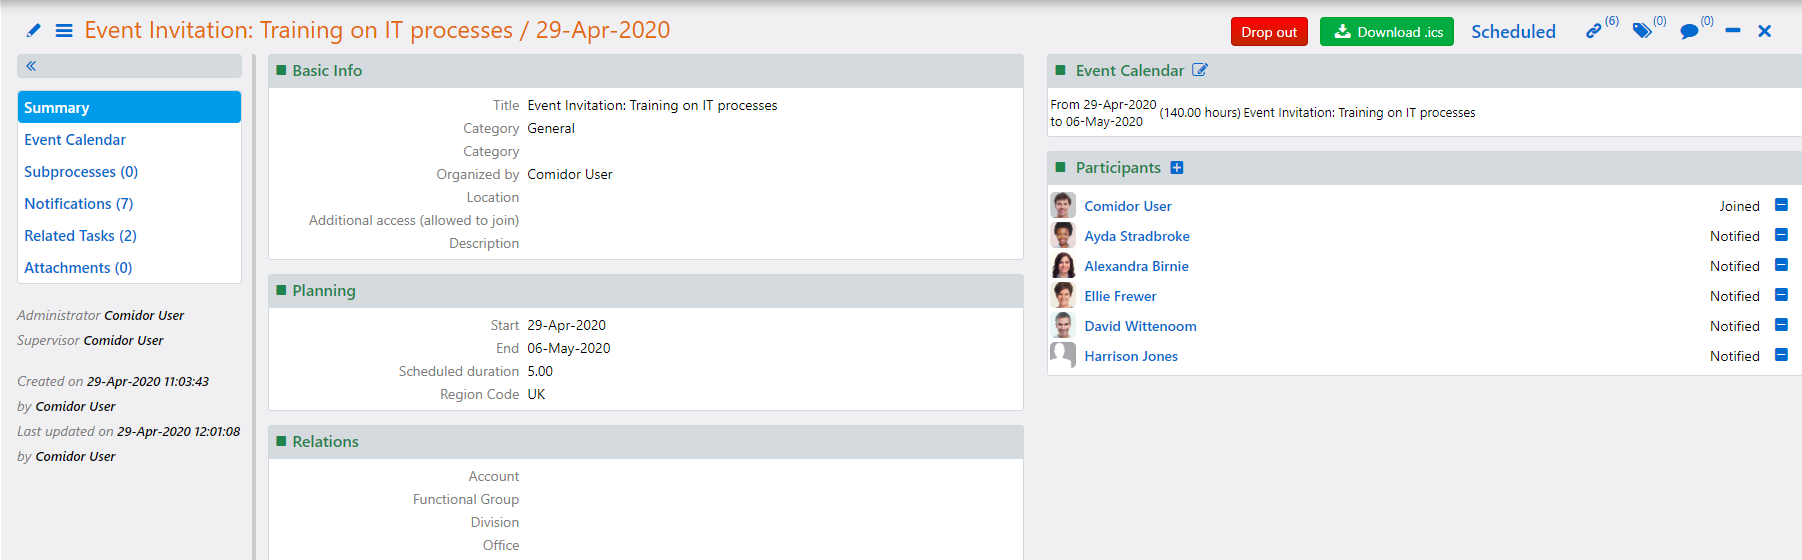Open Notifications (7) sidebar item
Image resolution: width=1802 pixels, height=560 pixels.
click(78, 204)
